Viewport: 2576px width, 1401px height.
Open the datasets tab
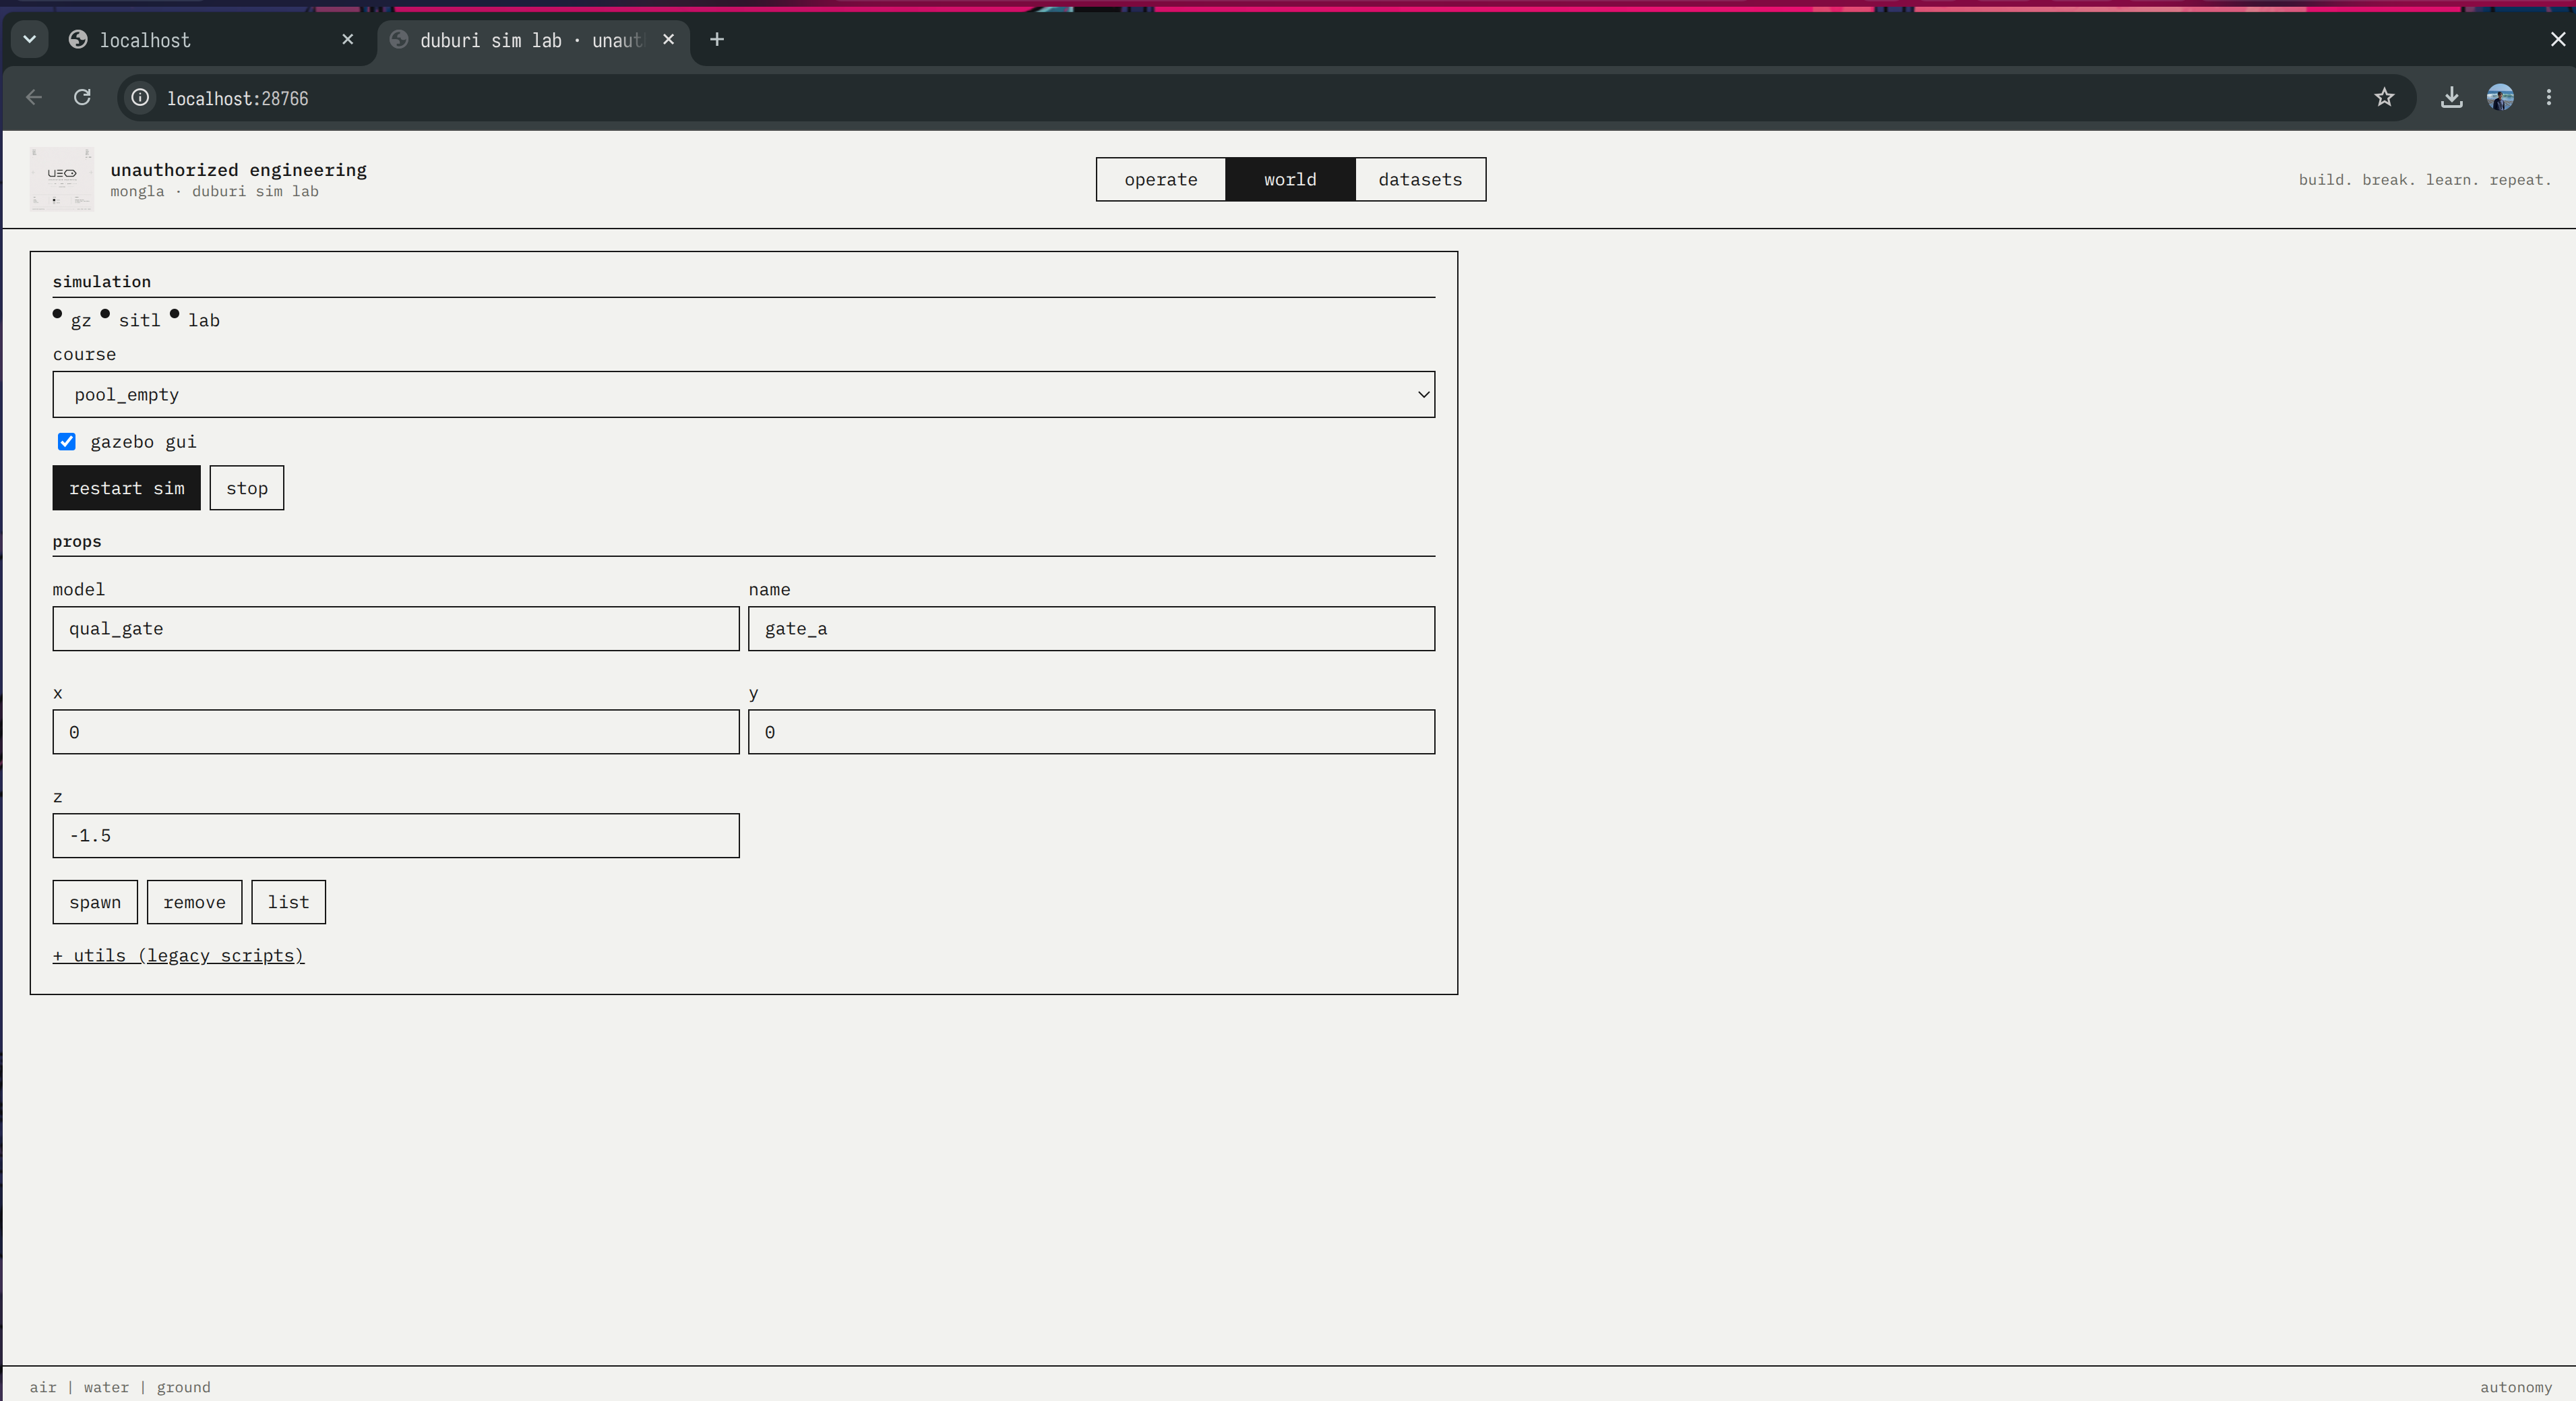click(x=1420, y=179)
